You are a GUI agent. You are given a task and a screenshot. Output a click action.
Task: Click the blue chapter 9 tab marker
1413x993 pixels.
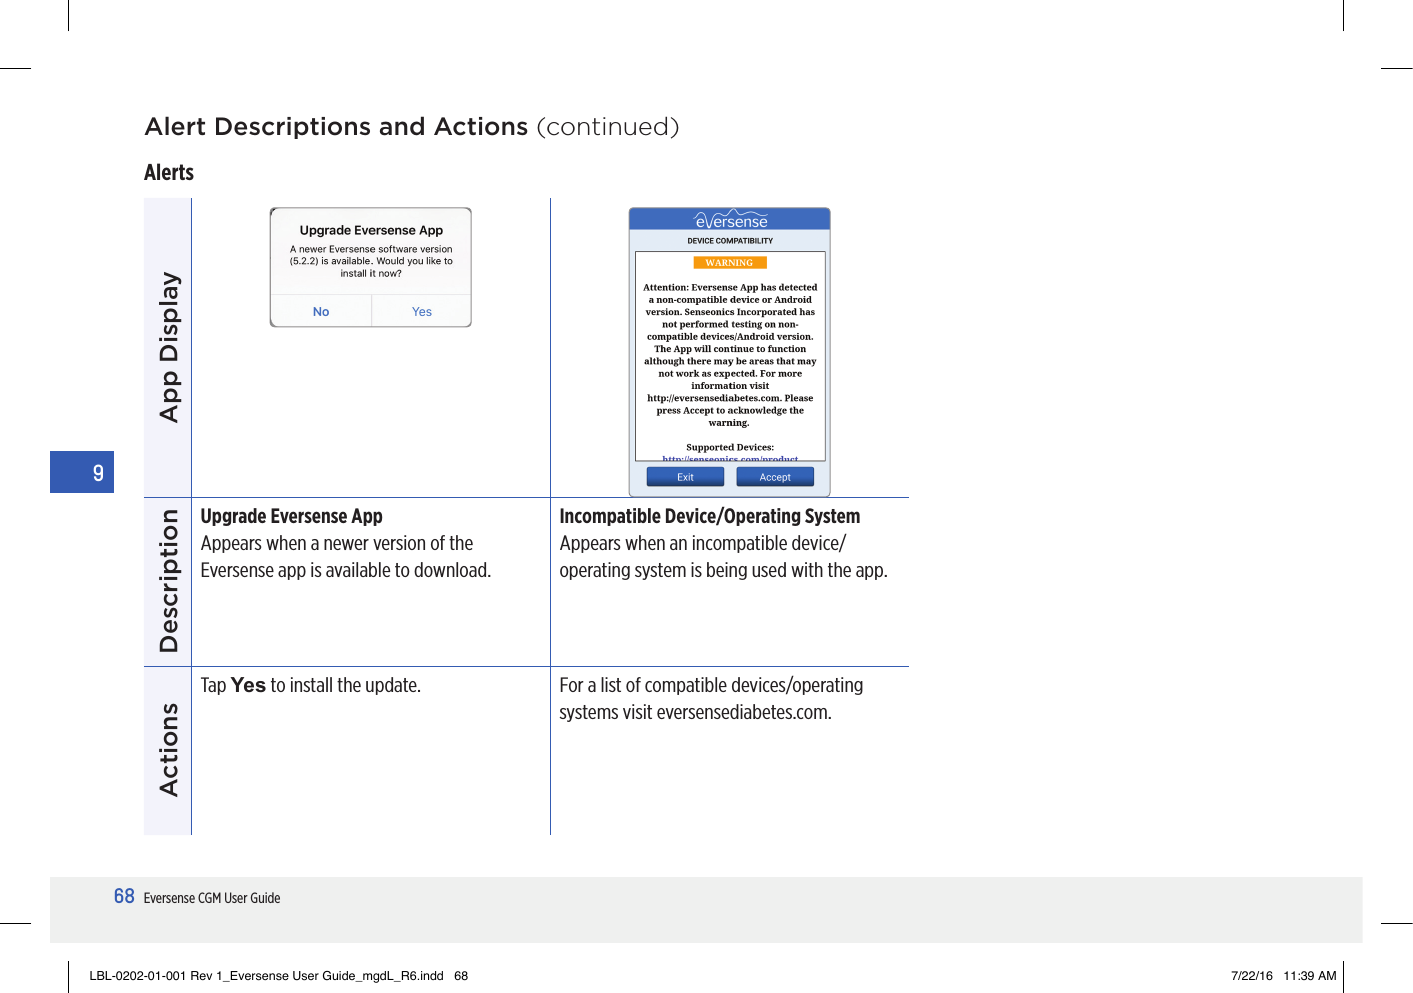pyautogui.click(x=82, y=472)
